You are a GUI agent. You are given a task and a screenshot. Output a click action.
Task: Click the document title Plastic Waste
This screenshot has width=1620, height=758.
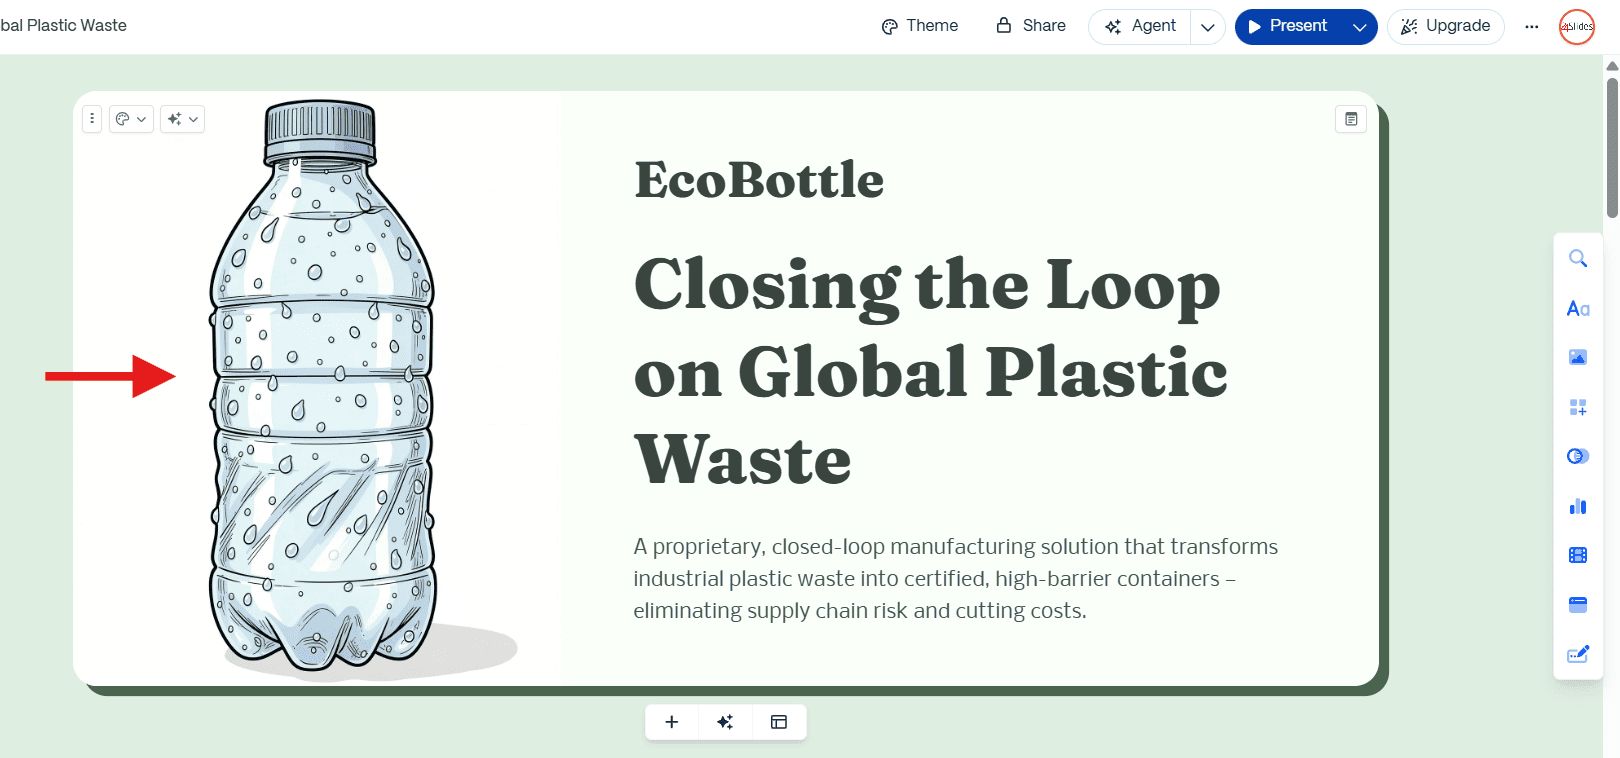click(x=77, y=26)
